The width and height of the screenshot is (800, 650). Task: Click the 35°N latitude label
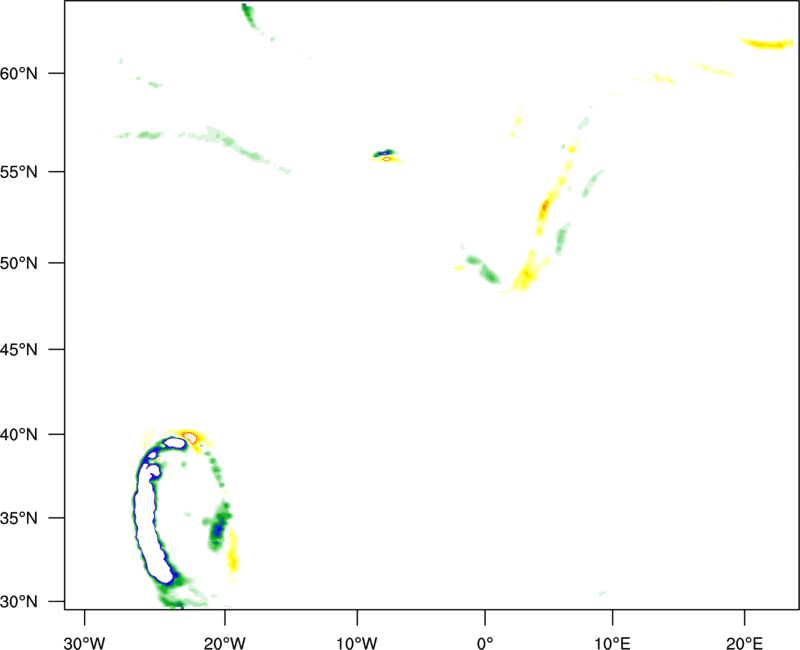(18, 518)
